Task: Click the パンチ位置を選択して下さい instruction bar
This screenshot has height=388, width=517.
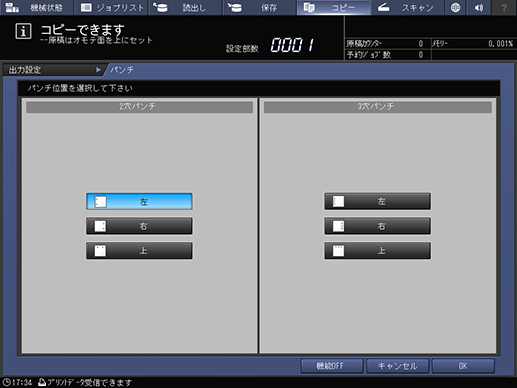Action: pos(259,88)
